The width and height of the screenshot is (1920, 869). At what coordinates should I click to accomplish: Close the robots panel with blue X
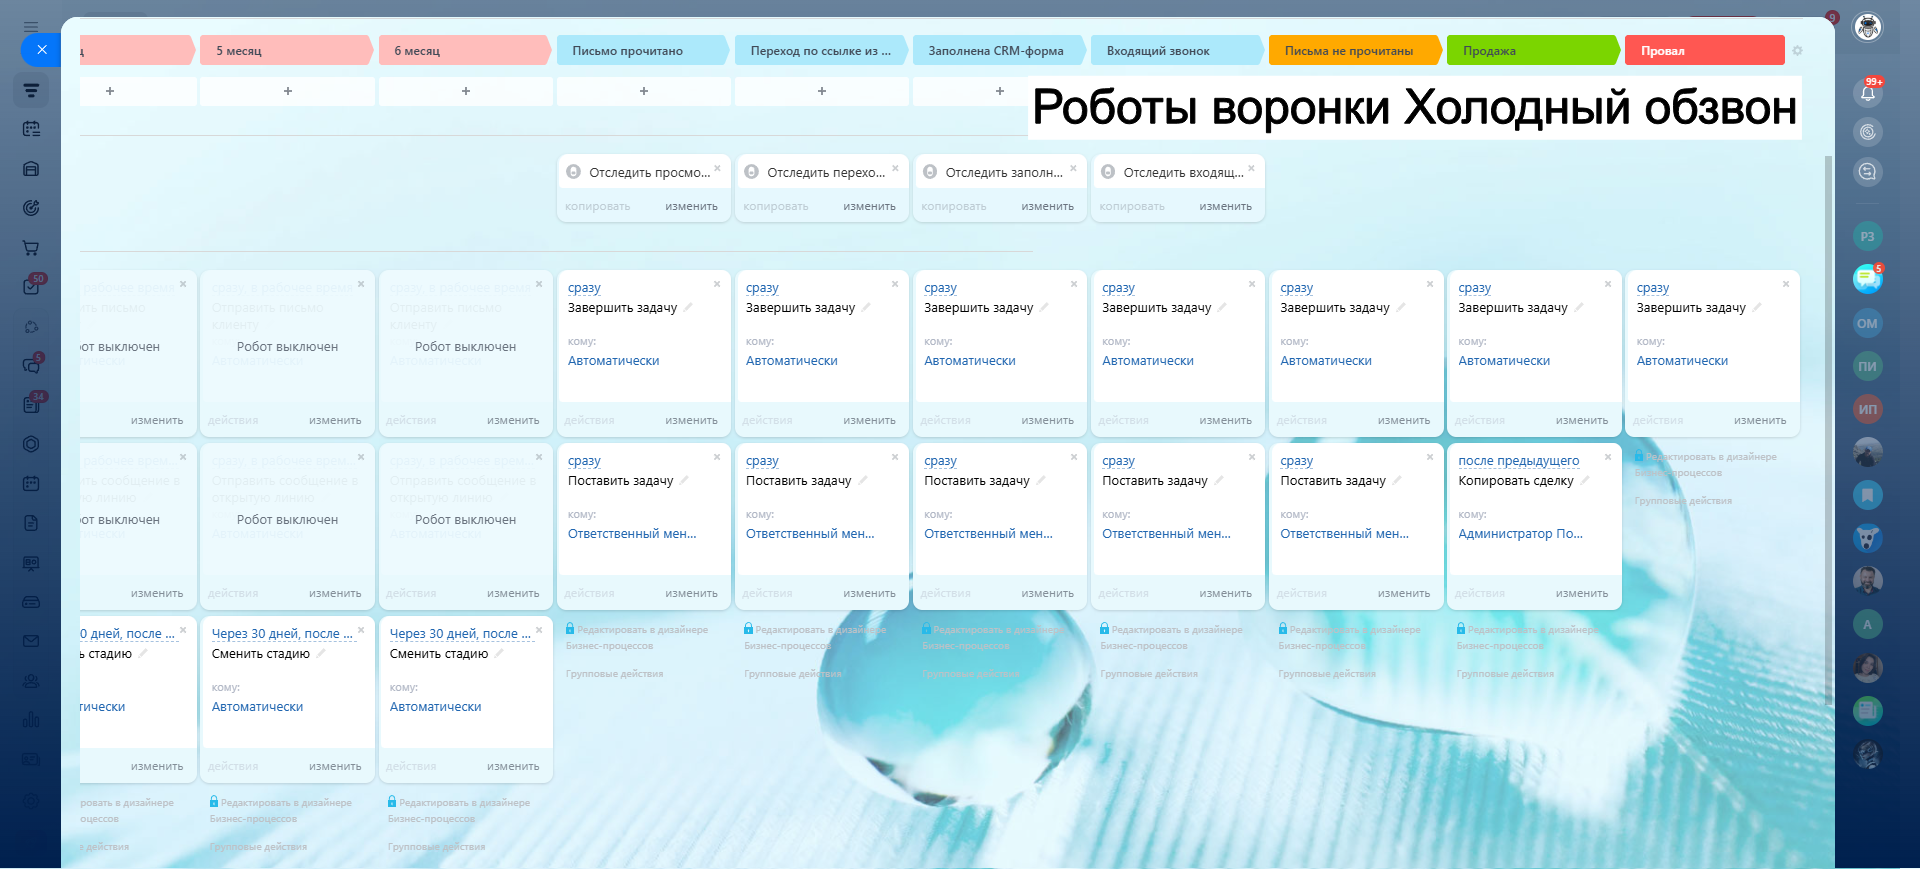pyautogui.click(x=41, y=49)
